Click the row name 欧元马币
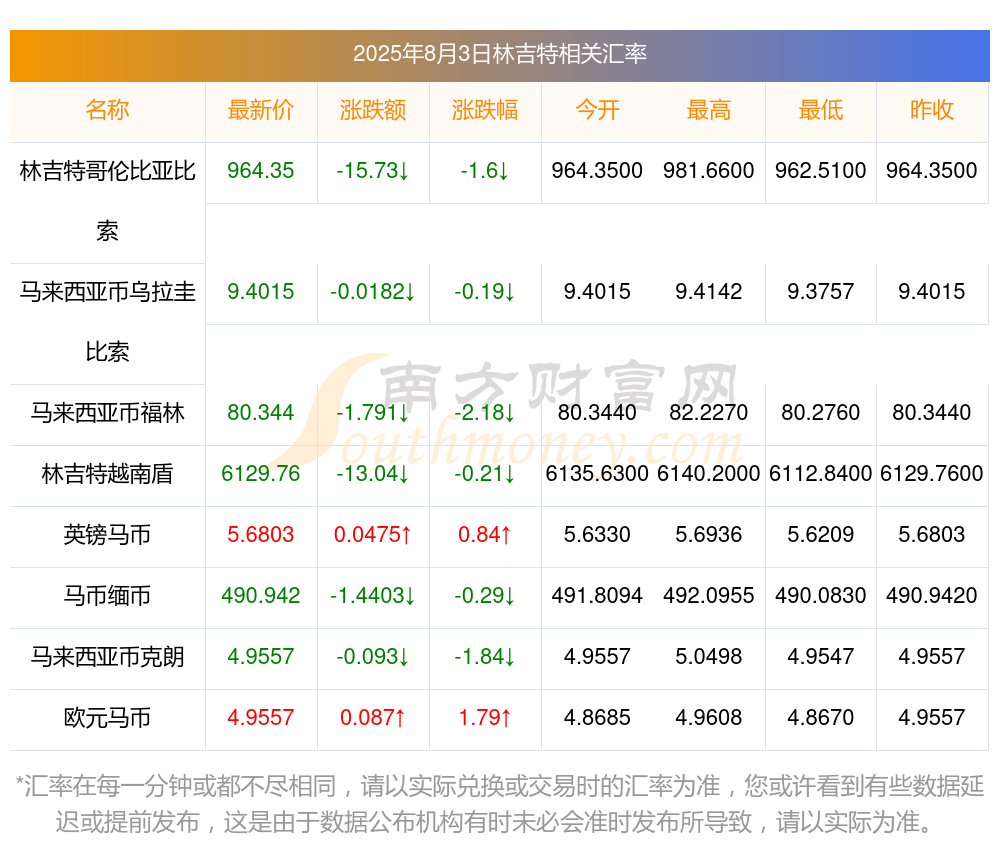This screenshot has width=1000, height=853. point(107,718)
